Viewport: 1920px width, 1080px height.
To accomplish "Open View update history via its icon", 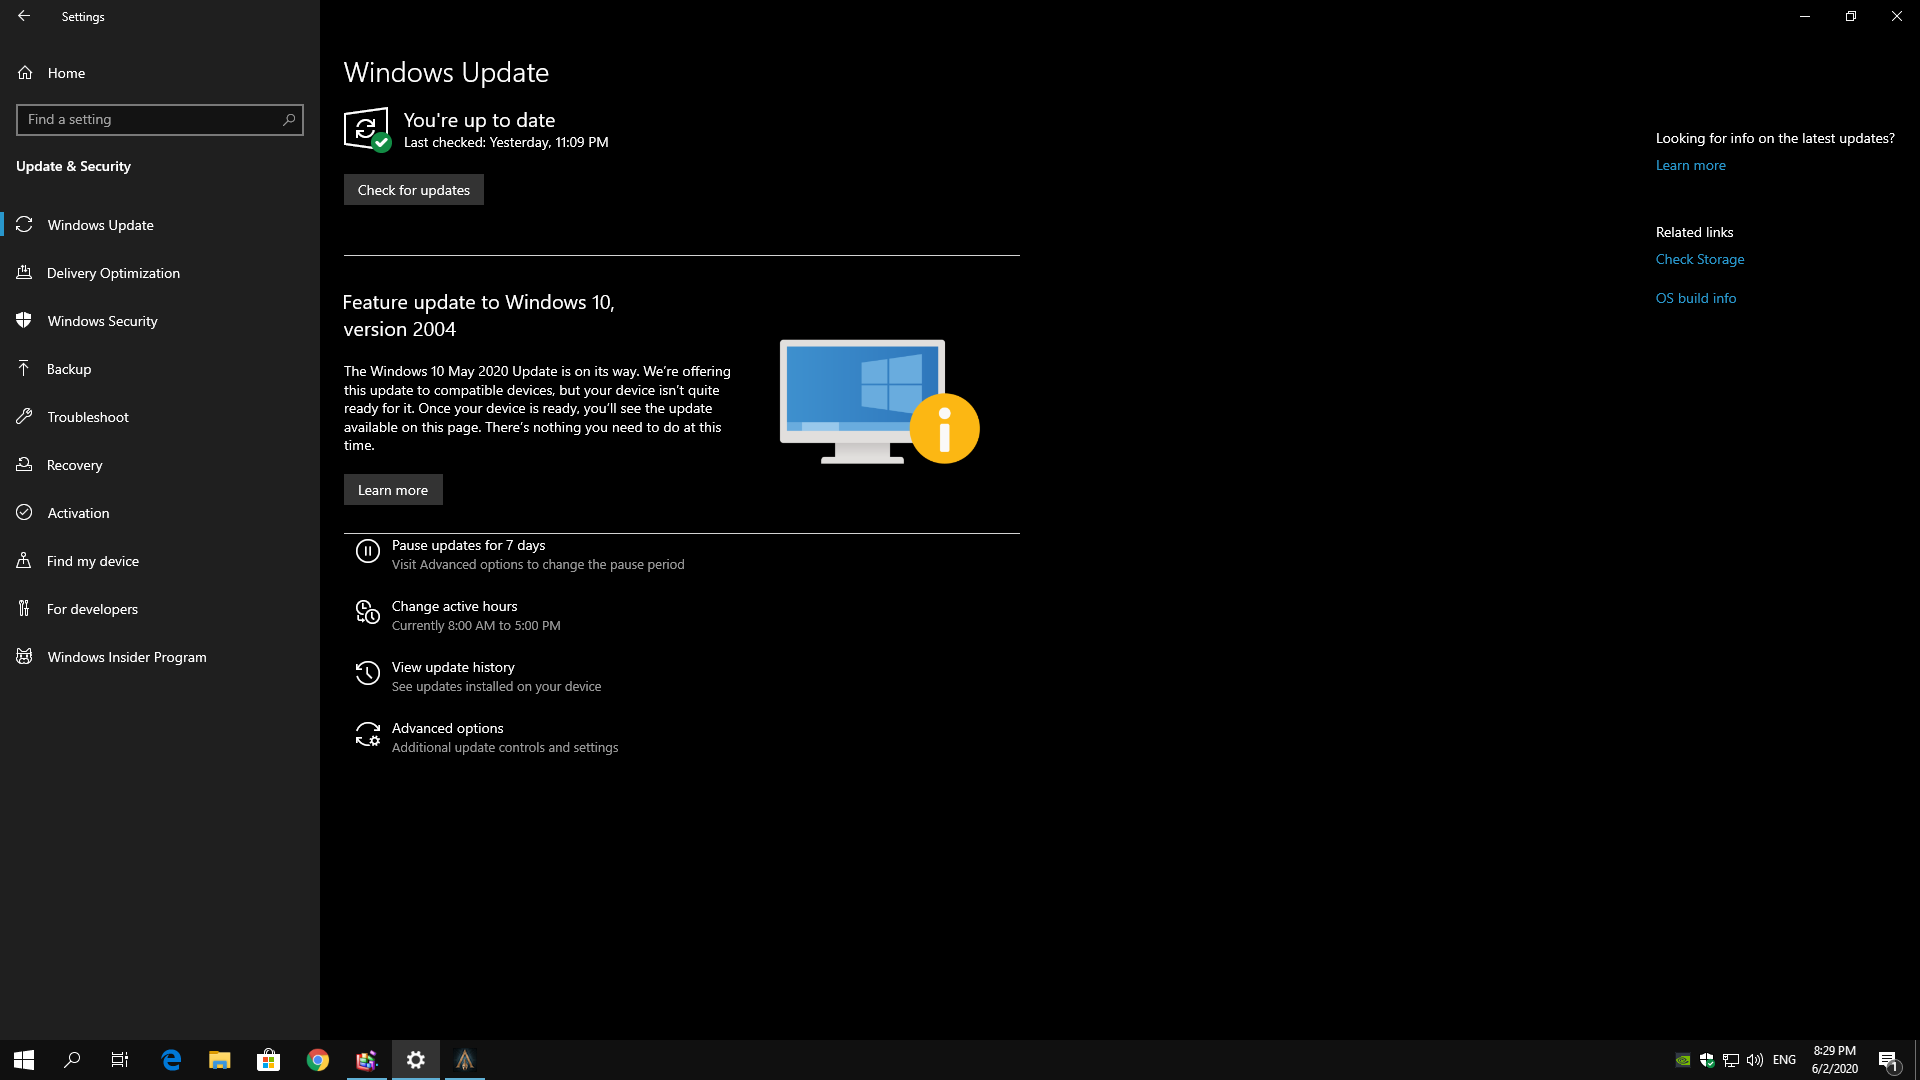I will (x=367, y=673).
